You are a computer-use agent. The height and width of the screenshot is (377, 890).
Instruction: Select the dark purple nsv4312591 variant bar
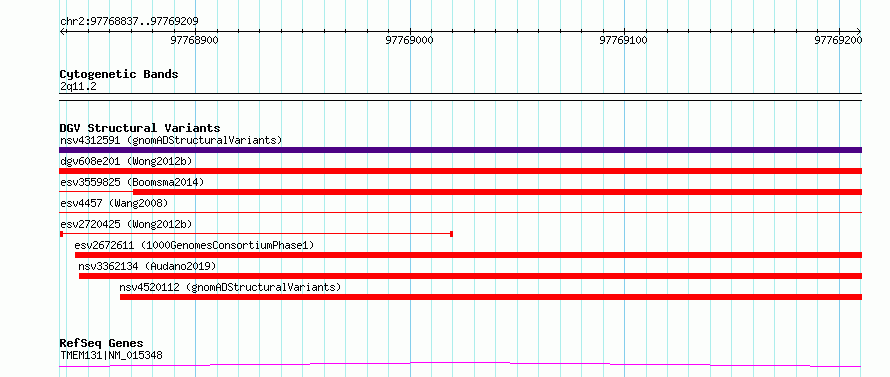460,150
